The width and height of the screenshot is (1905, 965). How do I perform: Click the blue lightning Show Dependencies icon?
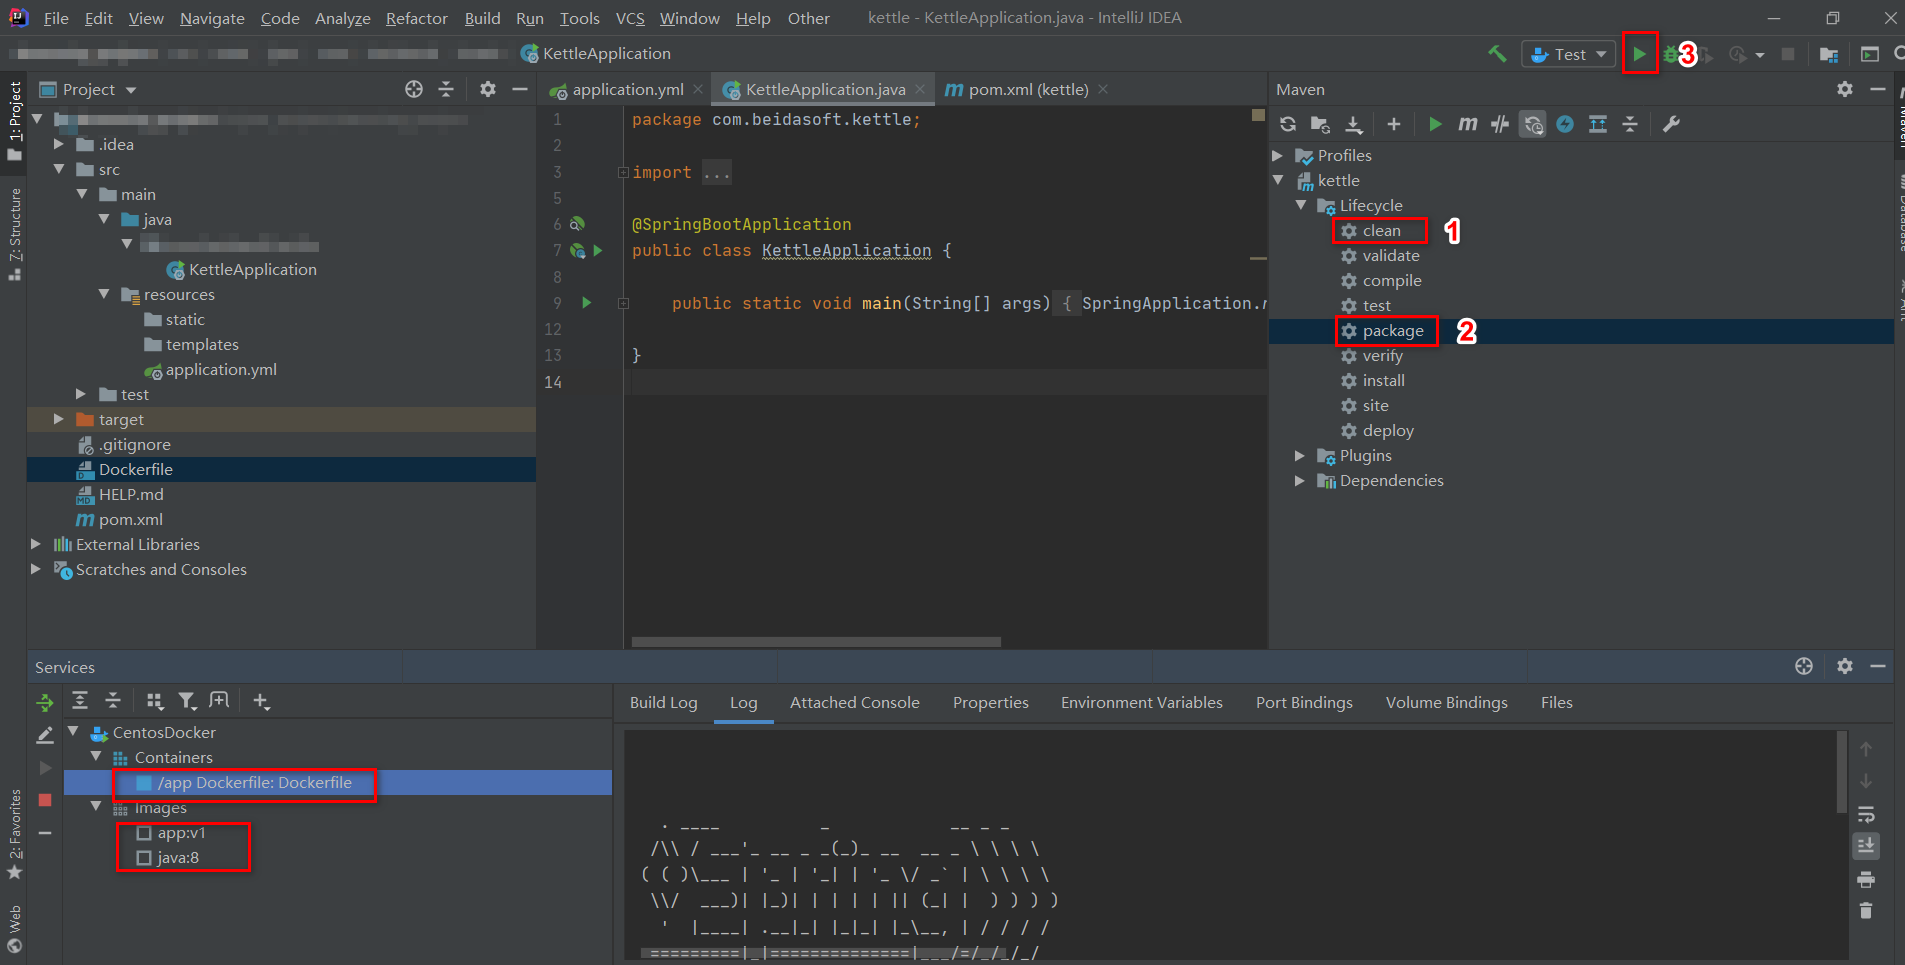1565,124
